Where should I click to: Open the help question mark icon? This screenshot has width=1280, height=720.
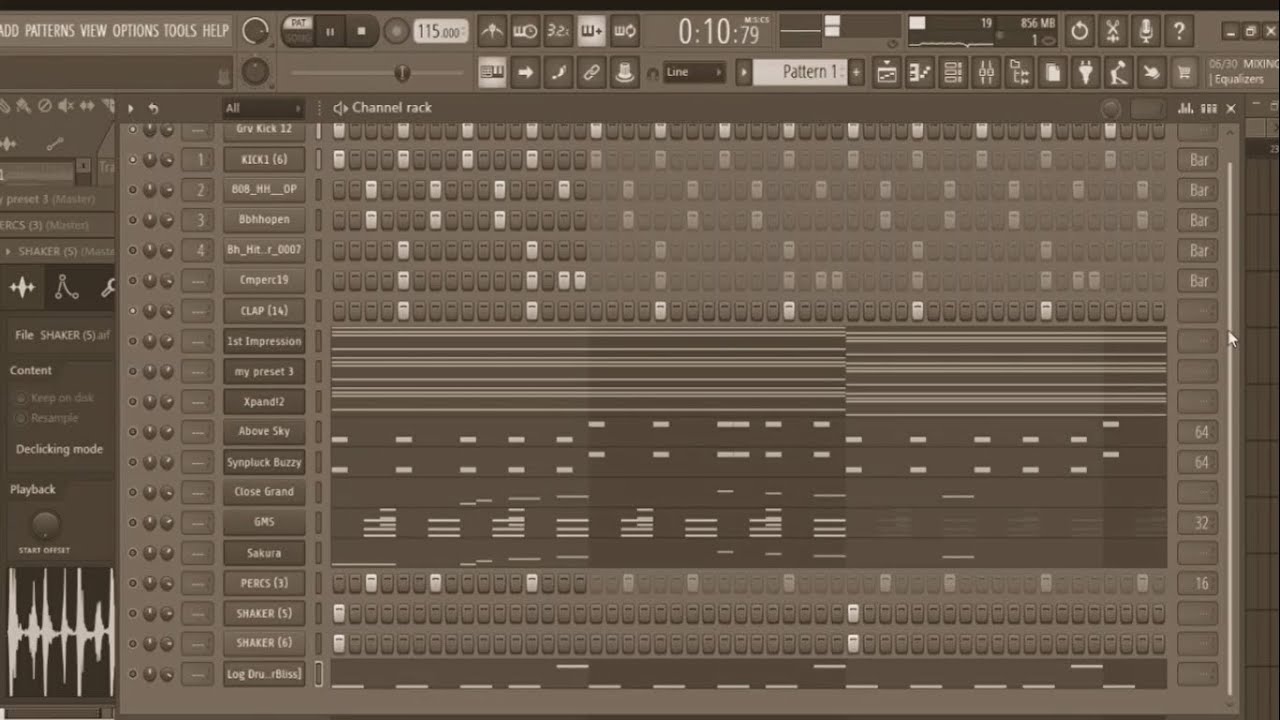1179,31
